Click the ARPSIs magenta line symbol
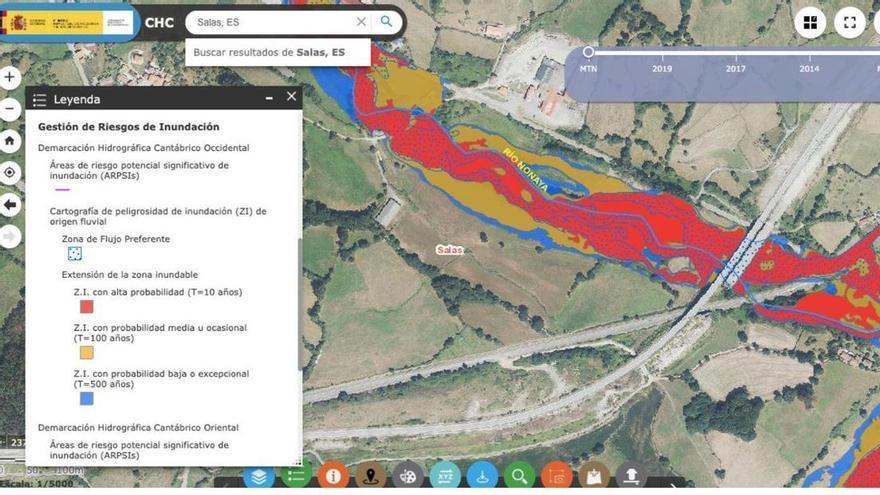Screen dimensions: 880x495 click(x=62, y=190)
